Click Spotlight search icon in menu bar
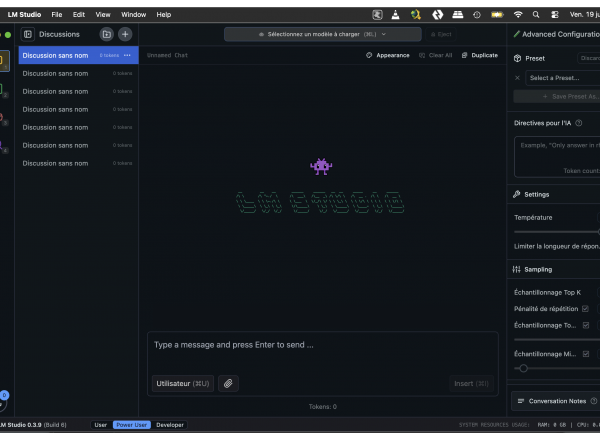The width and height of the screenshot is (600, 433). click(536, 15)
